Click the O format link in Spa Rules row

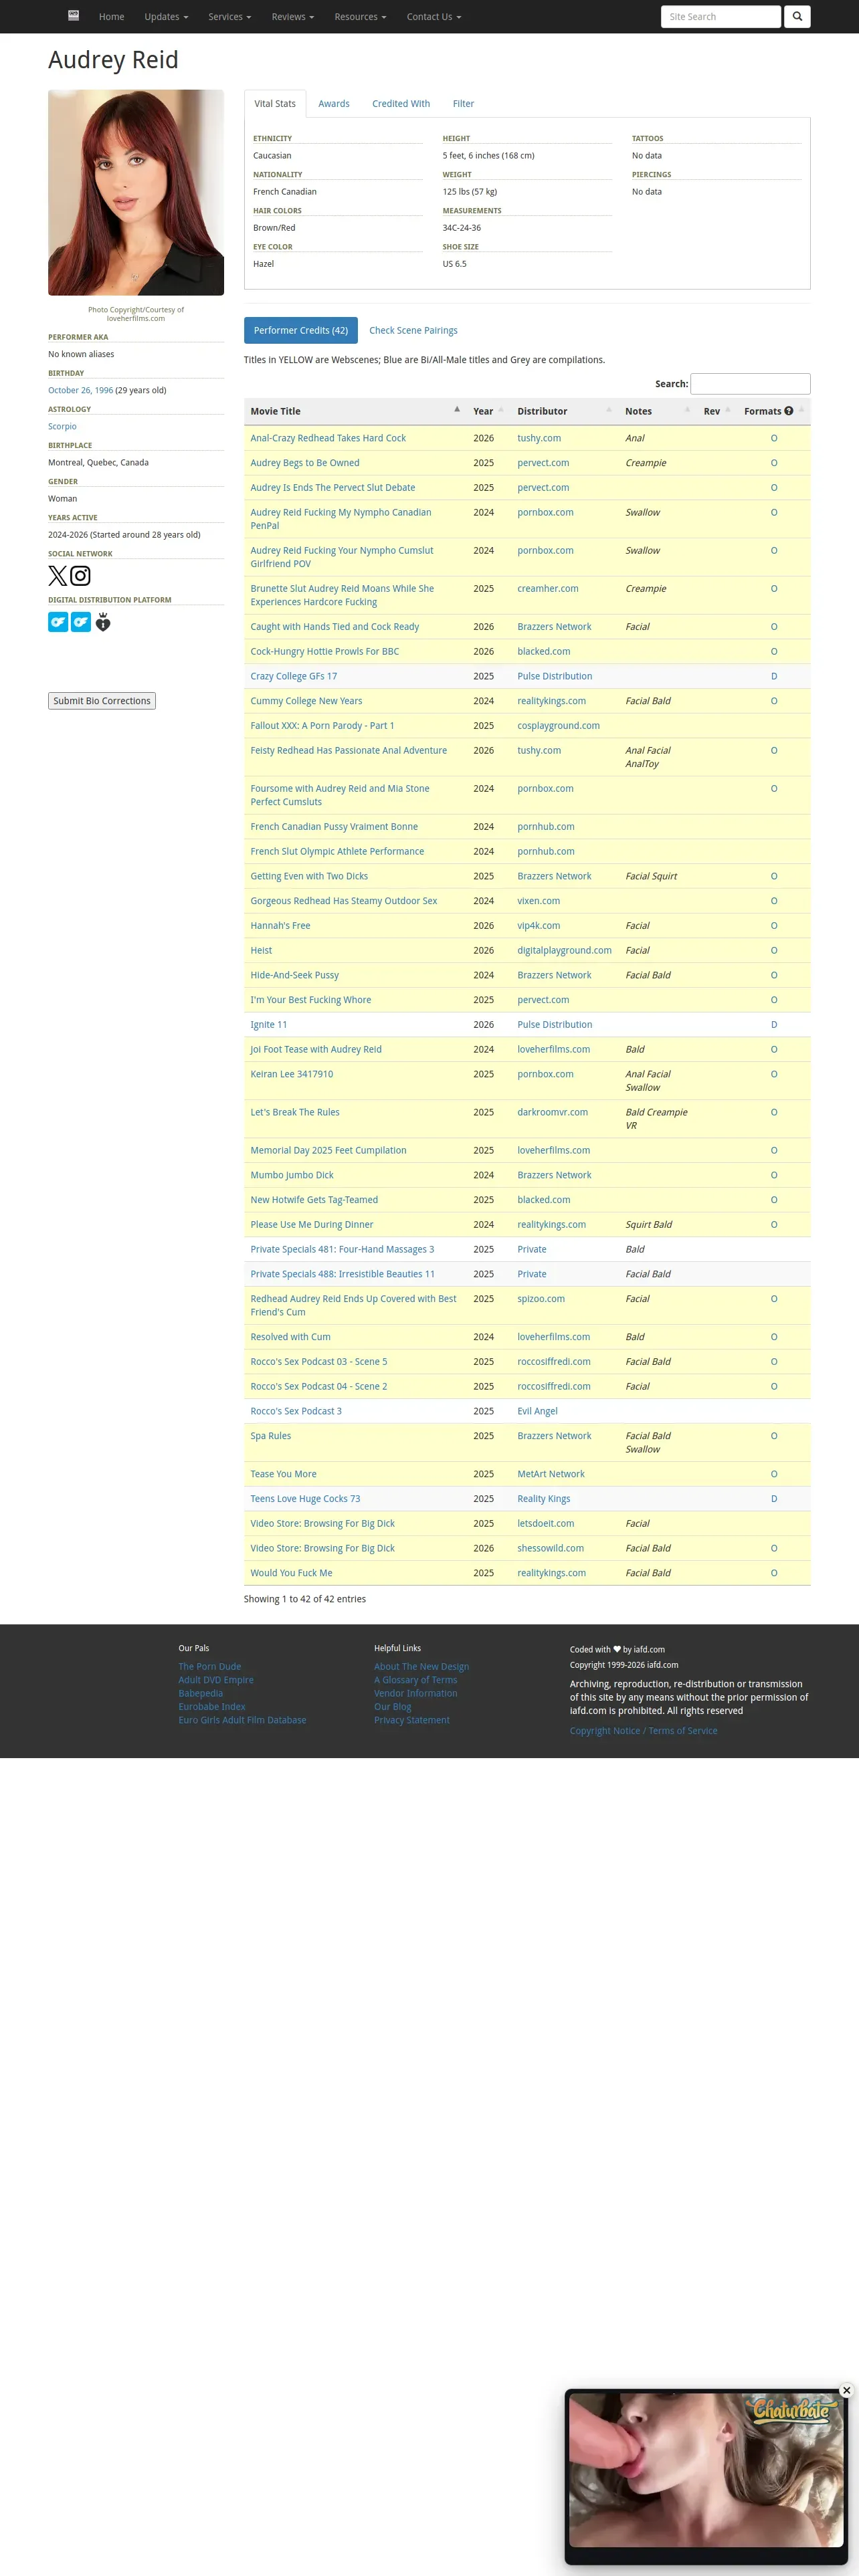point(774,1436)
